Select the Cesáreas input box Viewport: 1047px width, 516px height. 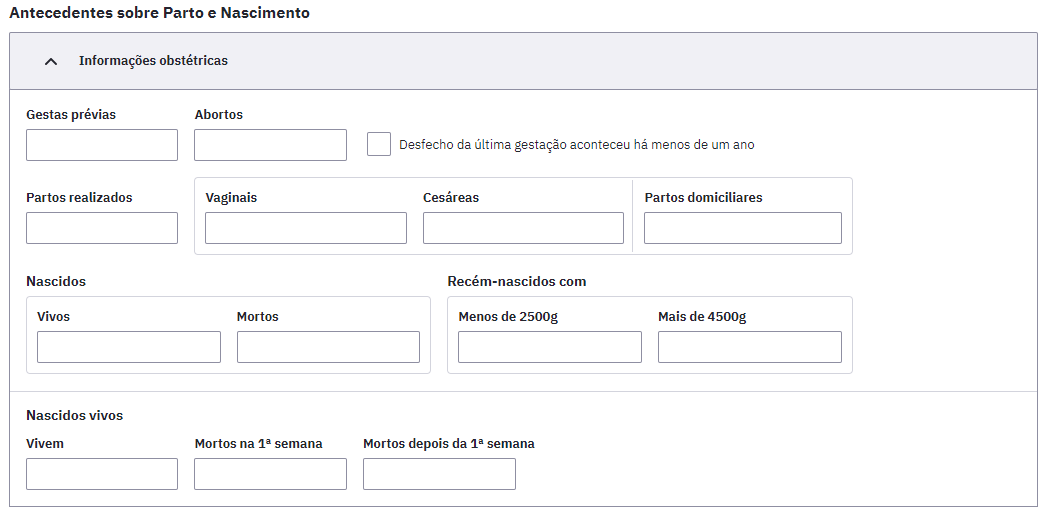click(524, 228)
